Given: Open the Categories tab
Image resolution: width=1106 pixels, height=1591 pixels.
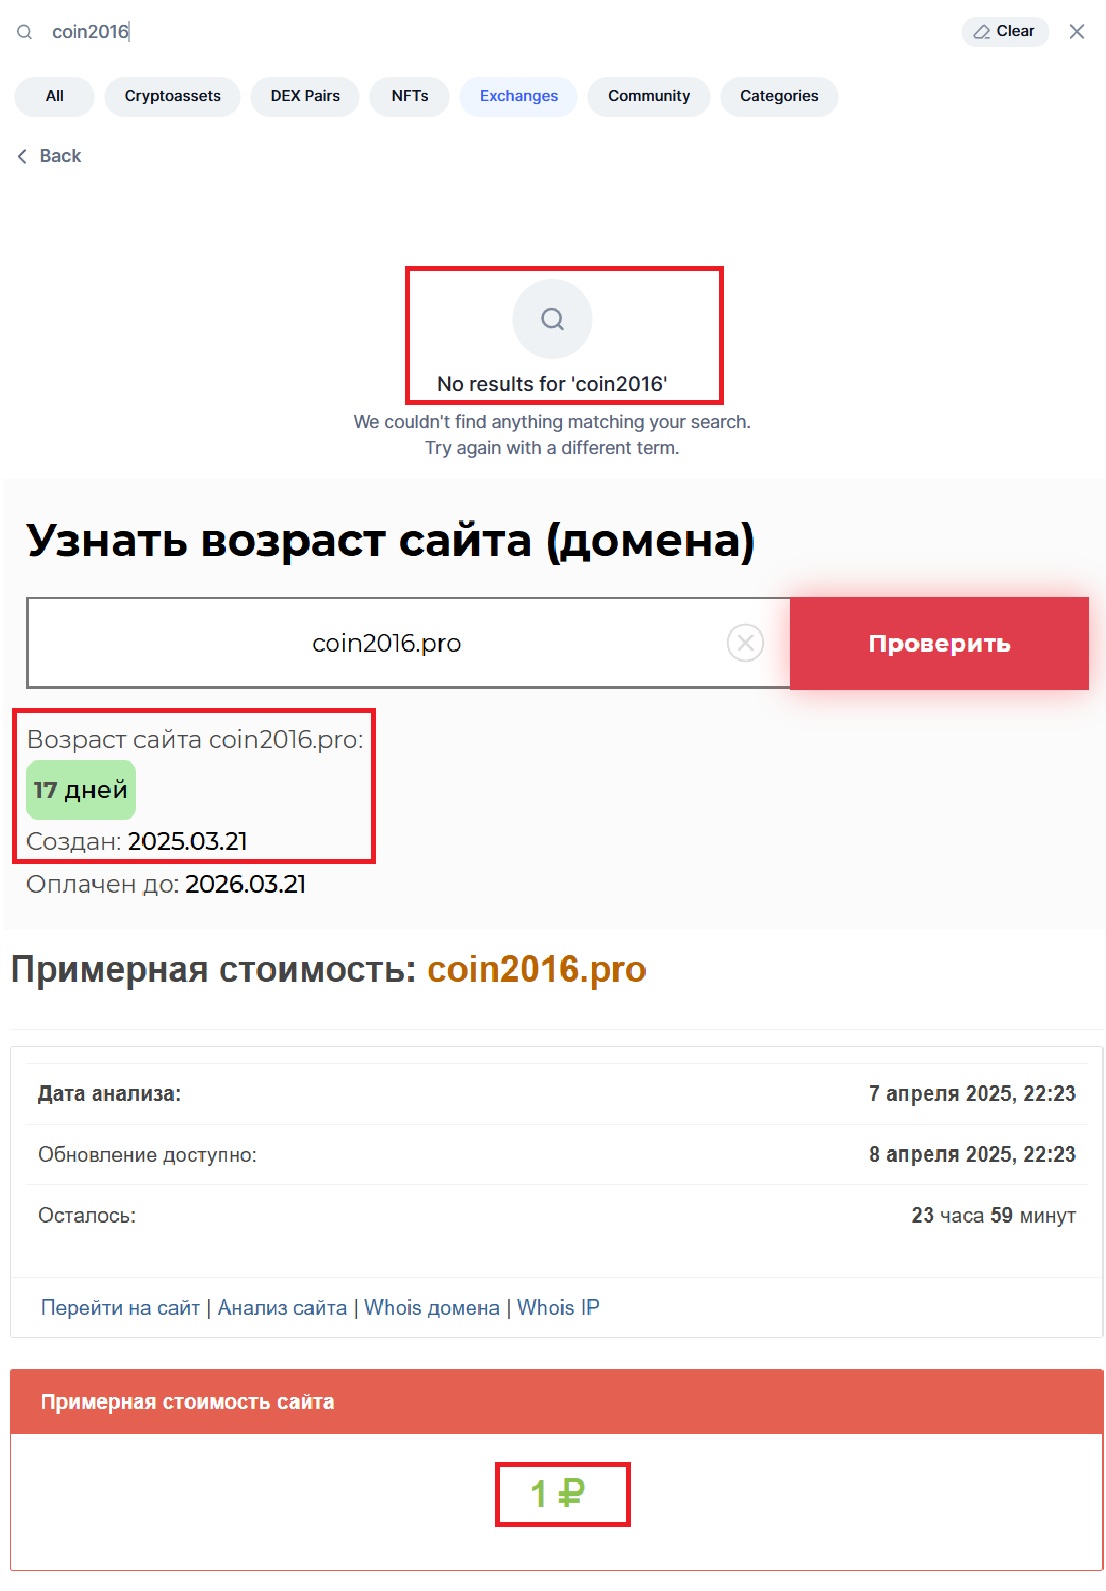Looking at the screenshot, I should click(779, 96).
